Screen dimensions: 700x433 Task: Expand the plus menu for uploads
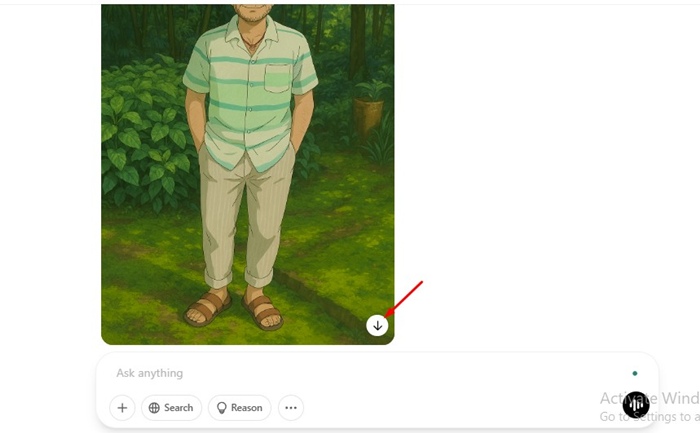click(x=122, y=408)
